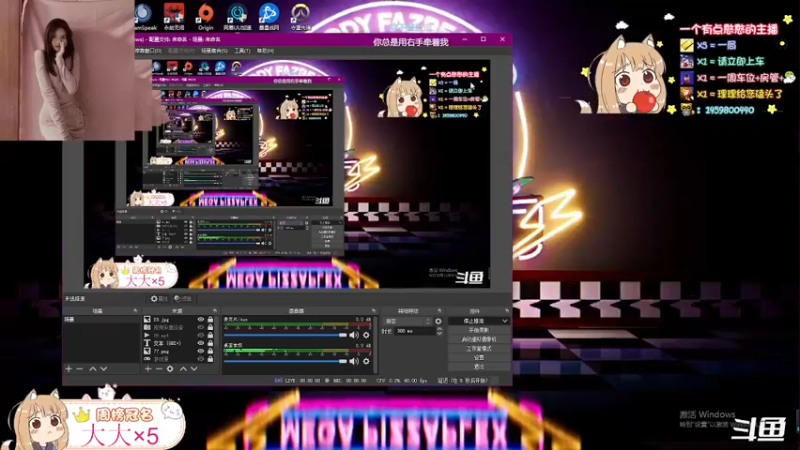Open source properties gear in Sources panel footer
This screenshot has width=800, height=450.
pos(170,368)
